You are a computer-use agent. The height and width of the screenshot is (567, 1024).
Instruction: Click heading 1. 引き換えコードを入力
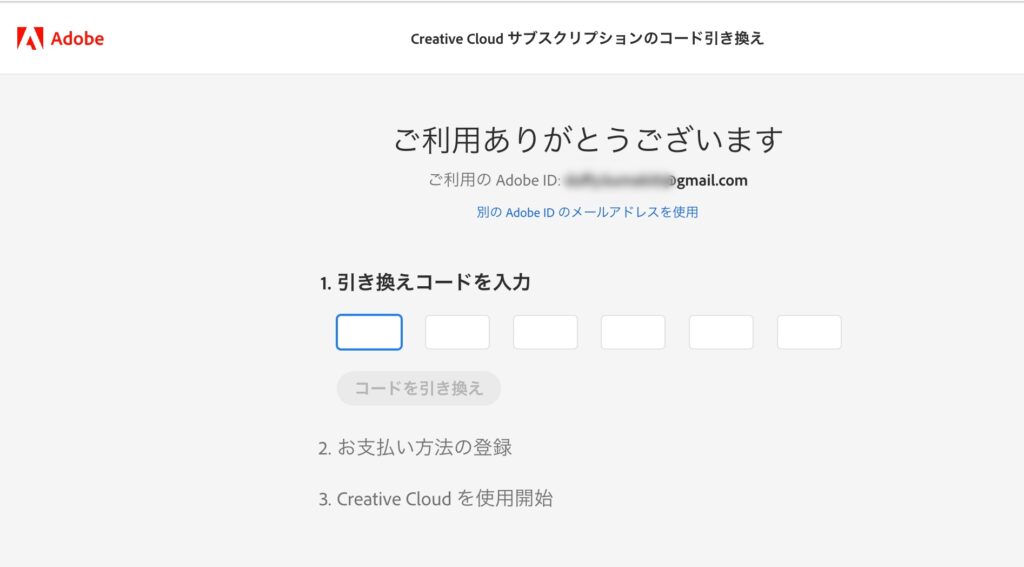click(x=425, y=282)
